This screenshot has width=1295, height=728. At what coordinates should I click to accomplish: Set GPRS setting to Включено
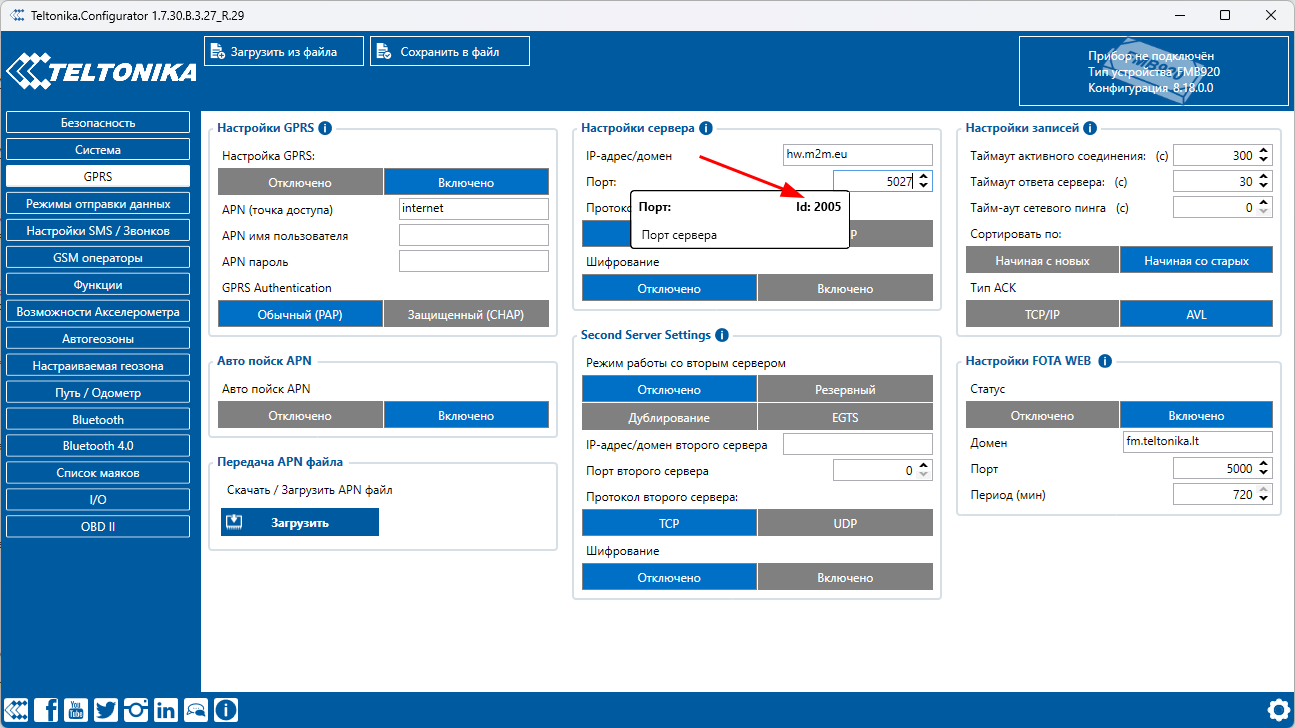466,182
